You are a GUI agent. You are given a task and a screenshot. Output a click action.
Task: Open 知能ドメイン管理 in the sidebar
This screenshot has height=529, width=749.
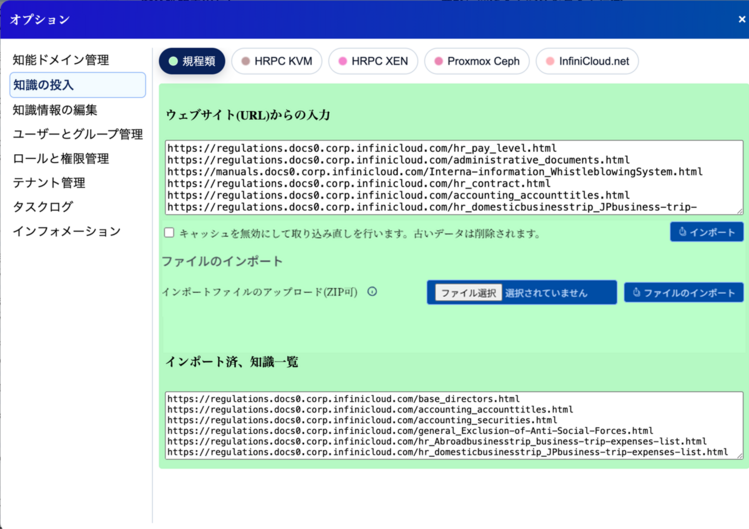(x=61, y=60)
